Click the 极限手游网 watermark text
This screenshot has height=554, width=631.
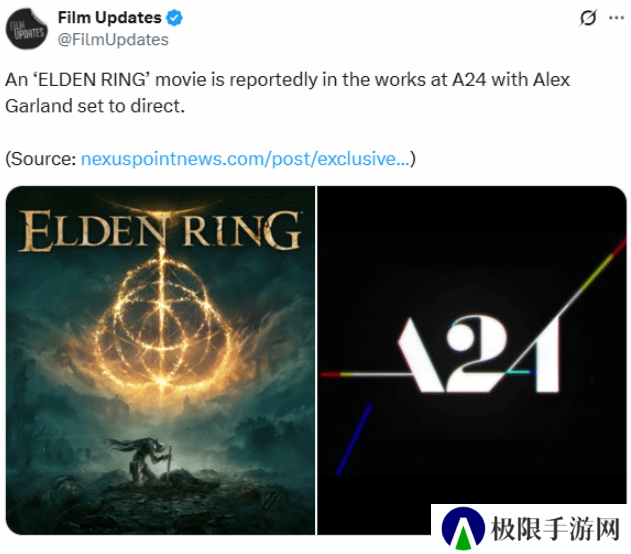point(555,529)
